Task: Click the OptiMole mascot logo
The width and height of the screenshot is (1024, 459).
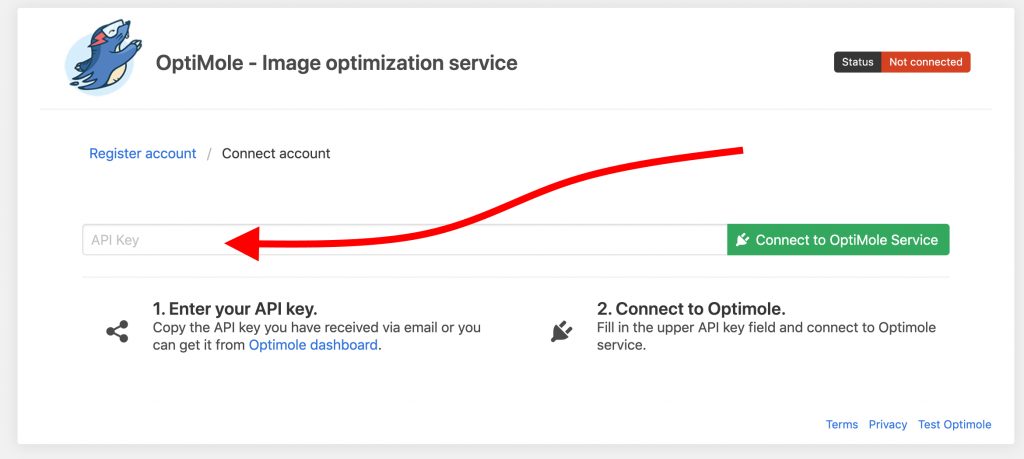Action: (102, 62)
